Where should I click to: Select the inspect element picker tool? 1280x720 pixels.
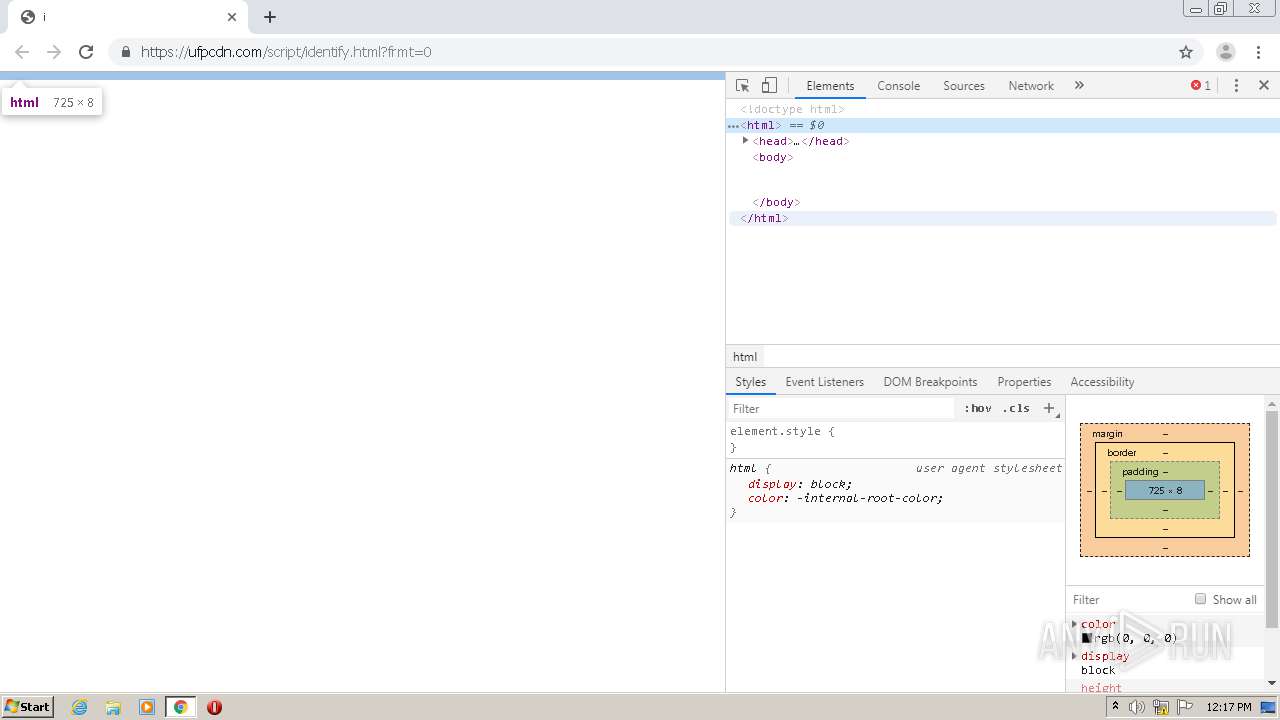pyautogui.click(x=742, y=86)
